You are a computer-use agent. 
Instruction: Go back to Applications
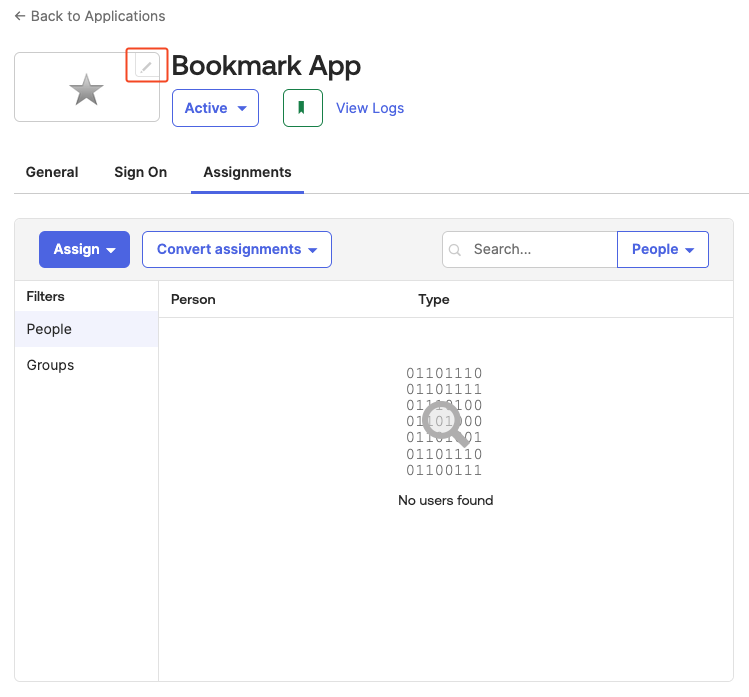point(90,16)
